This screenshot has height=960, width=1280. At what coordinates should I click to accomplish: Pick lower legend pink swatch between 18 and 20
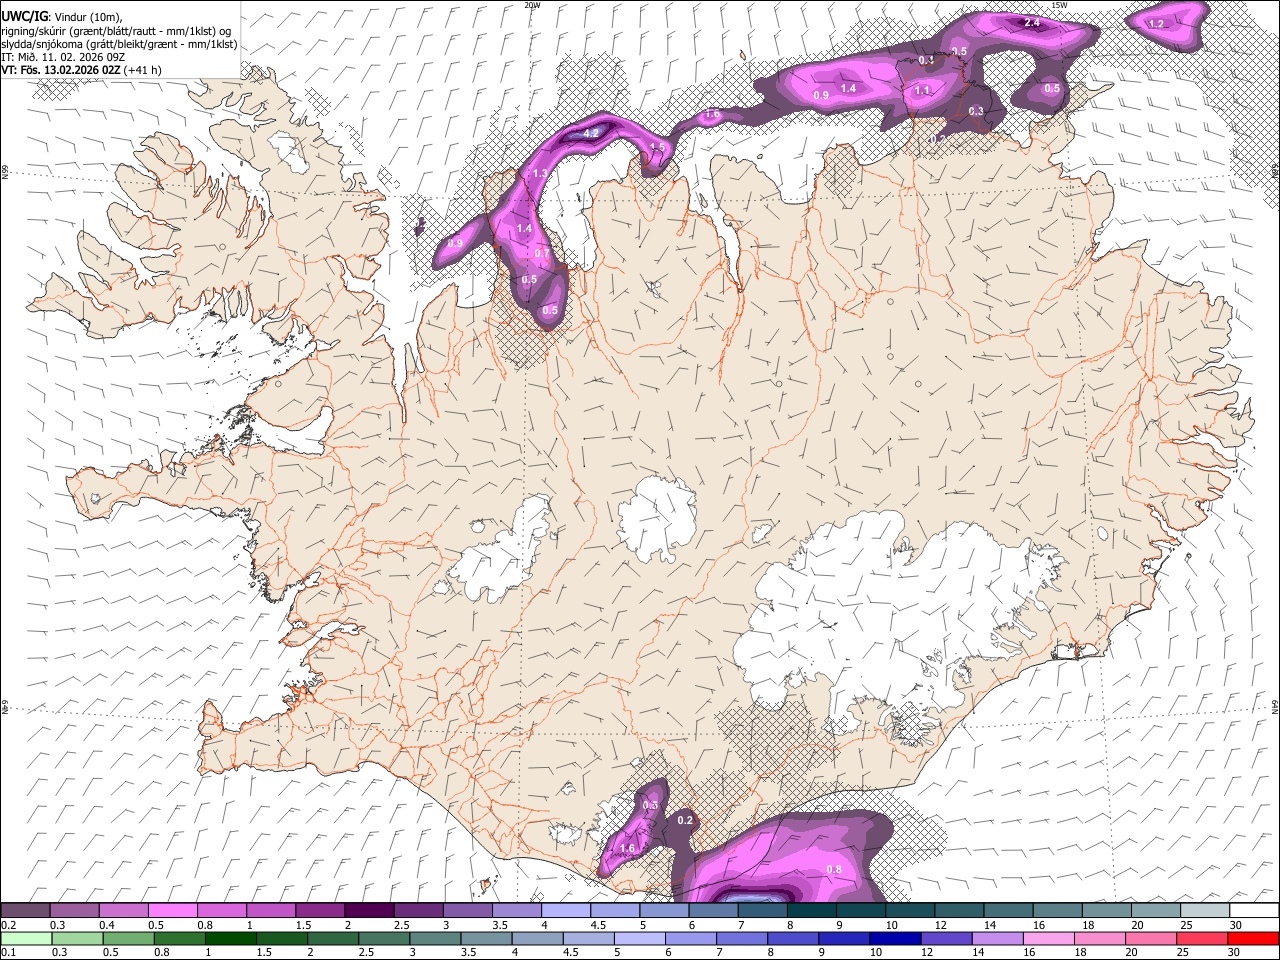tap(1100, 938)
